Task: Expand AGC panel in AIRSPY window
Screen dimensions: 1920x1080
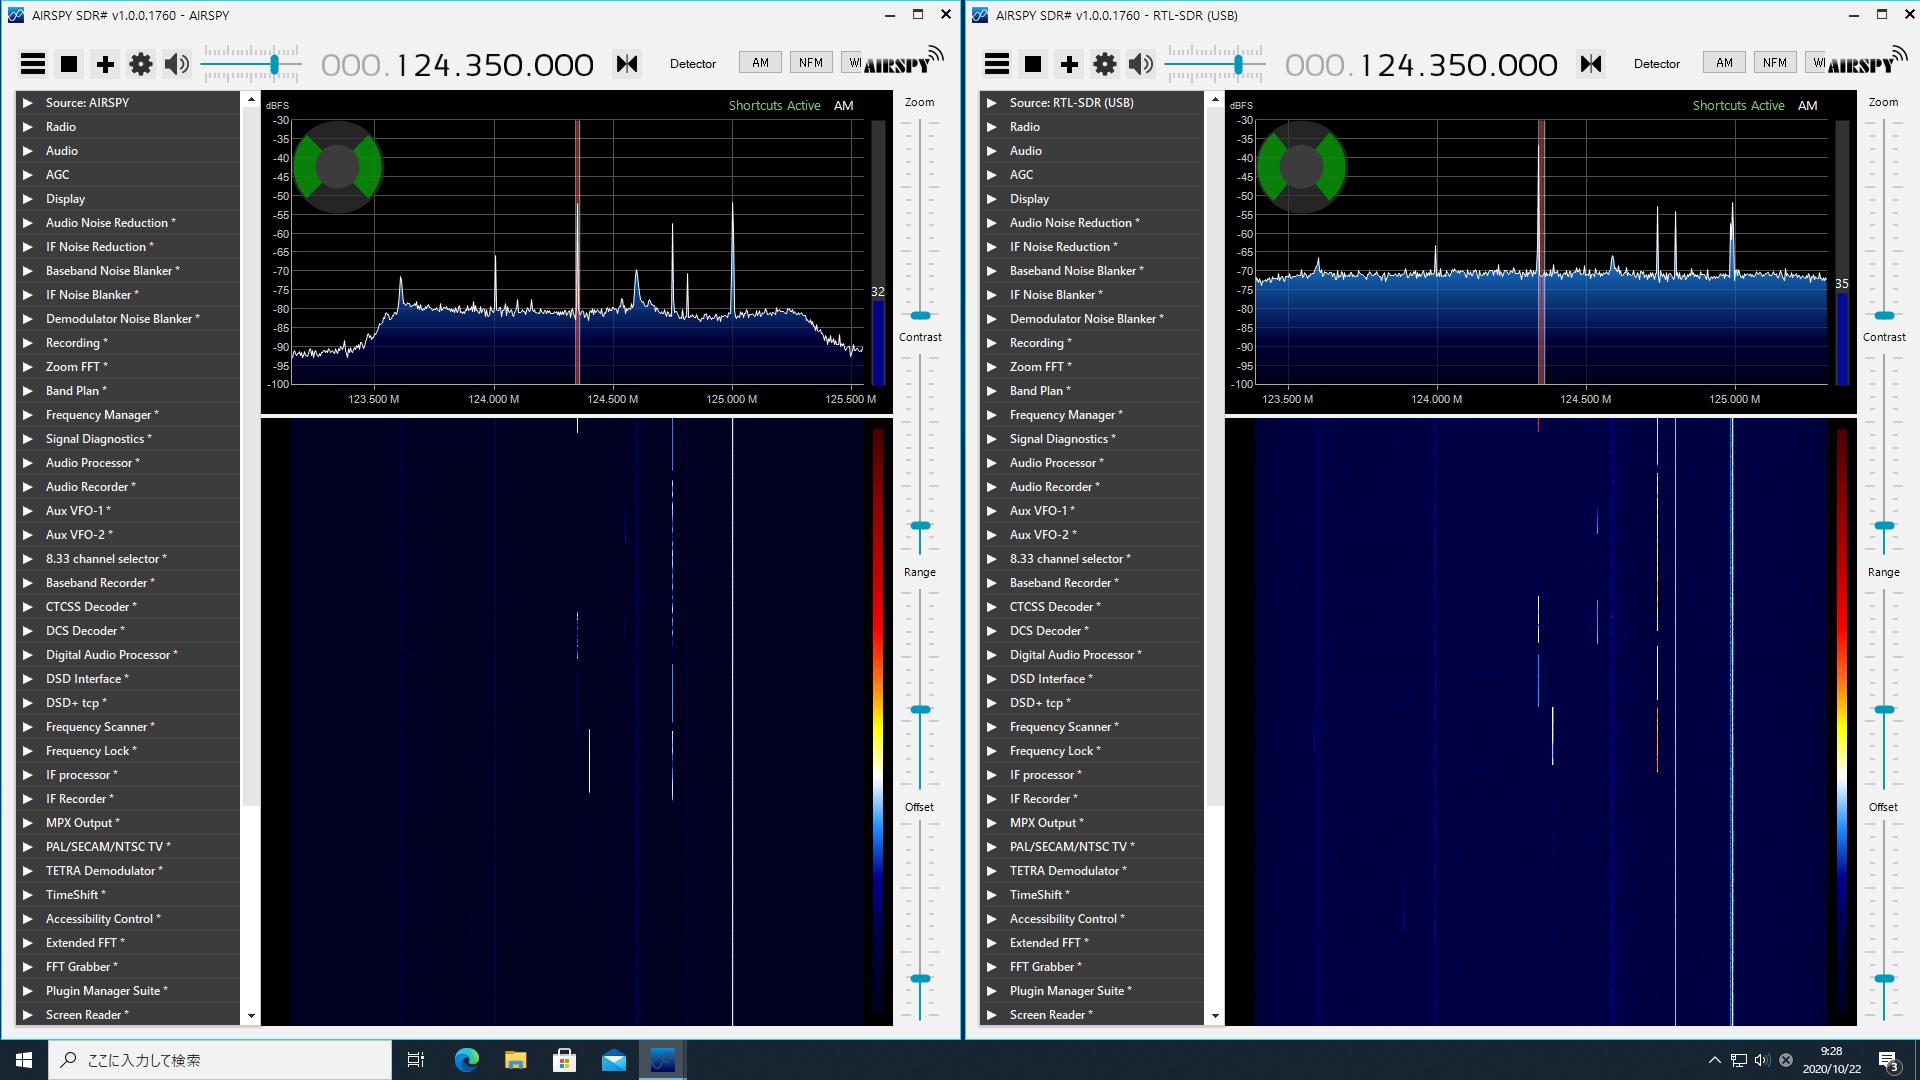Action: (x=128, y=175)
